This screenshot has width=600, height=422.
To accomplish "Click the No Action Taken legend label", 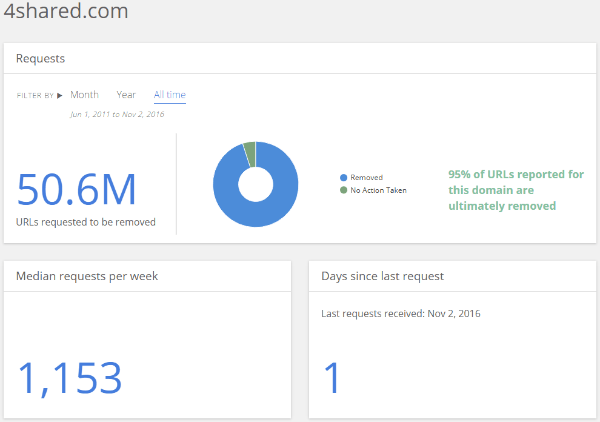I will pos(378,190).
